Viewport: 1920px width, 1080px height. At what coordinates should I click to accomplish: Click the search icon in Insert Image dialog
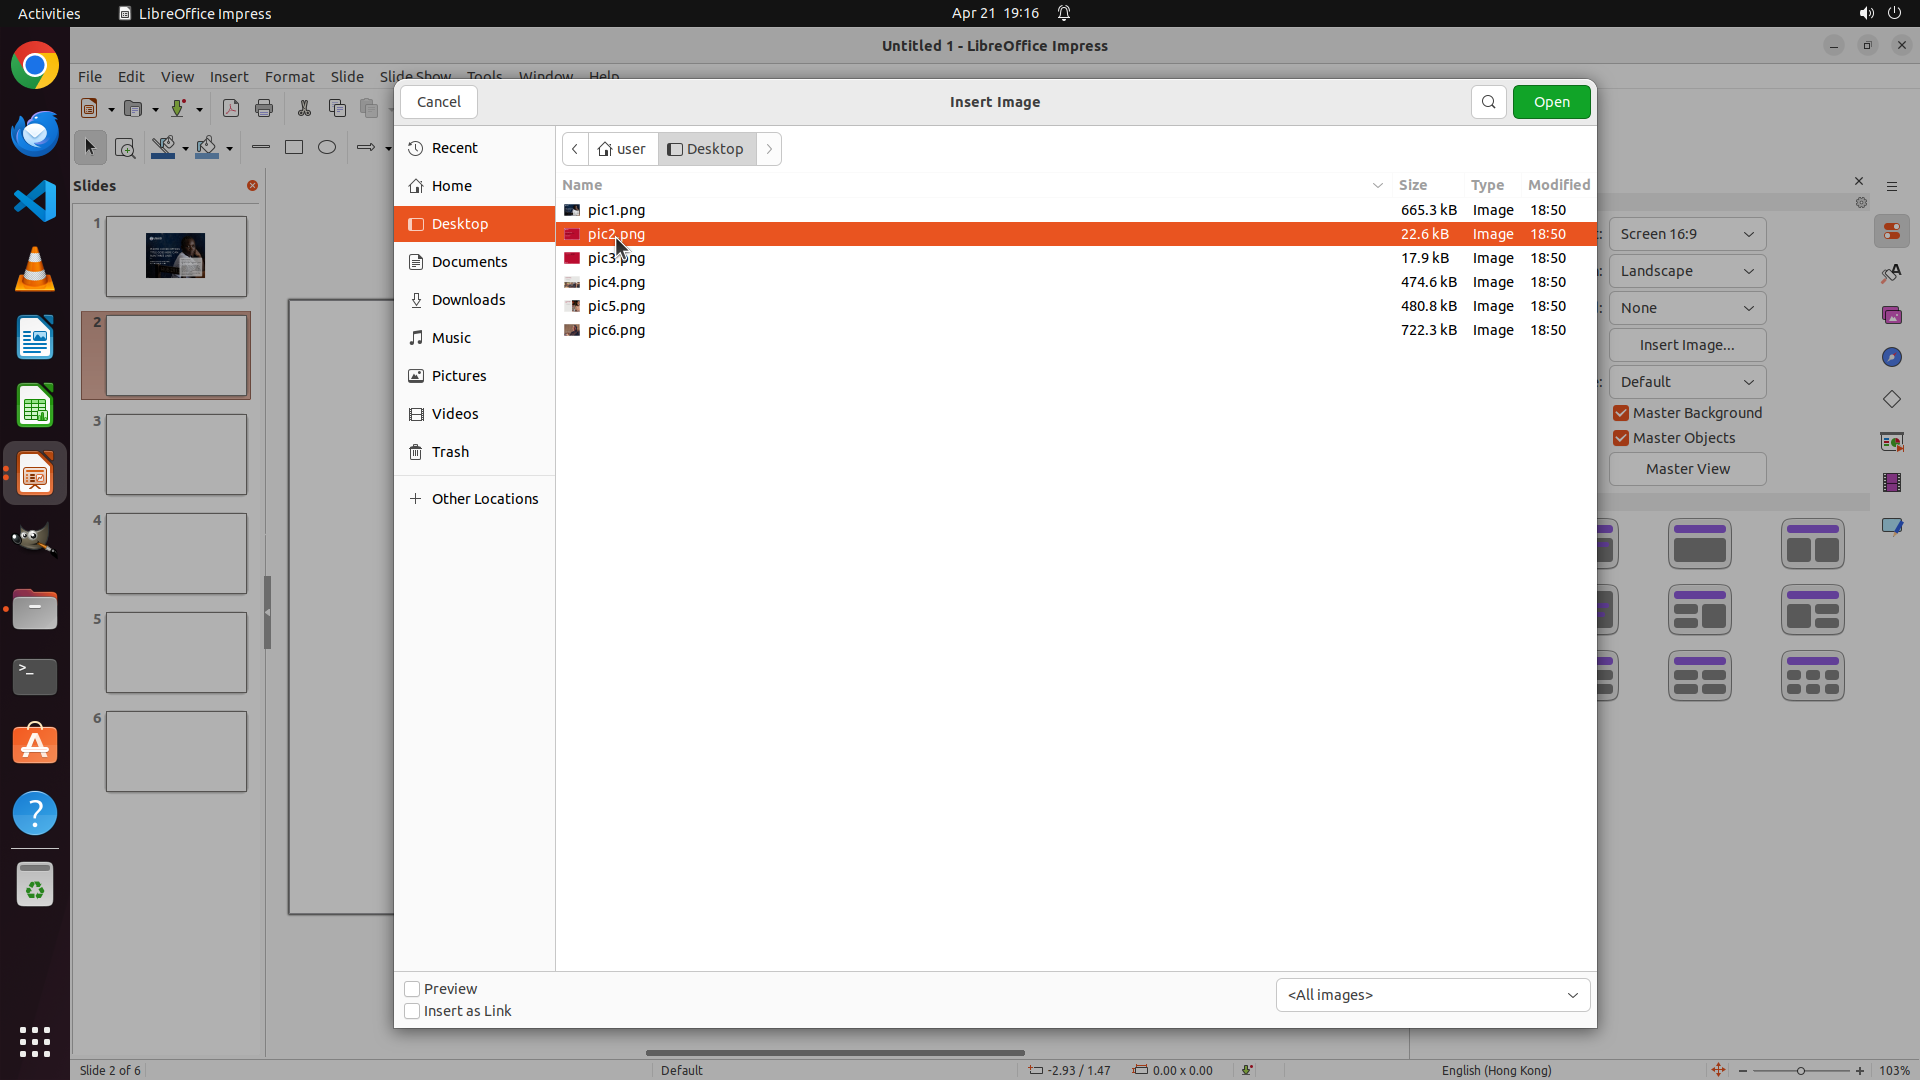[x=1488, y=102]
